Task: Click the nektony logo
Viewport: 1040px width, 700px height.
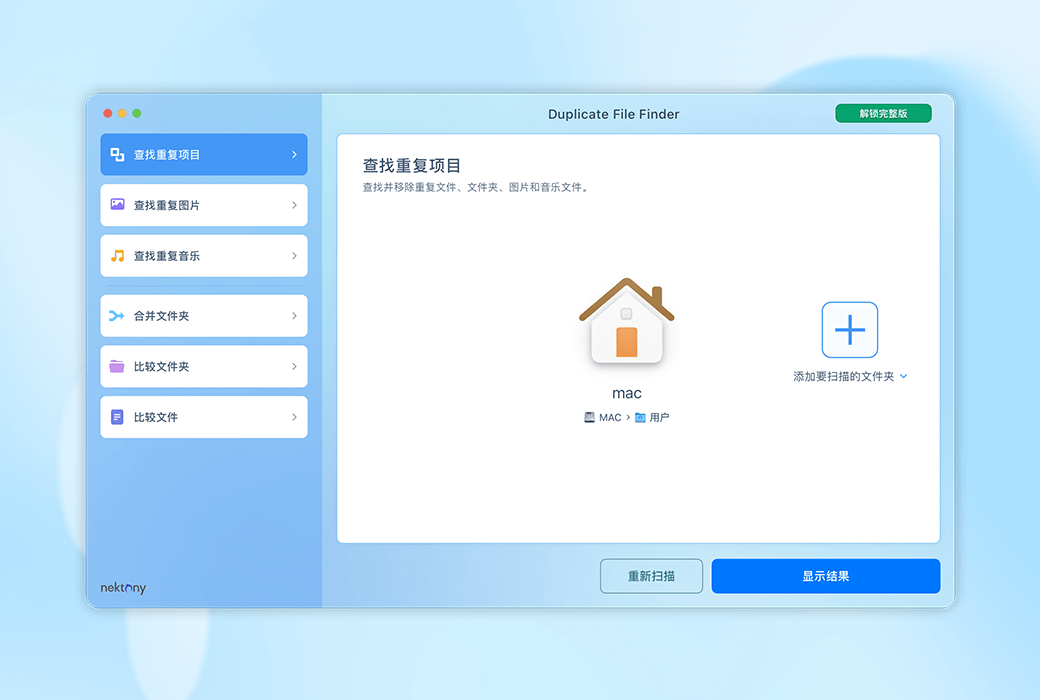Action: [x=123, y=588]
